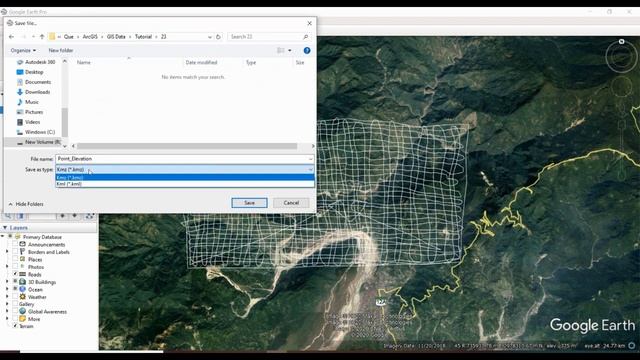Toggle the Photos layer checkbox

coord(15,267)
